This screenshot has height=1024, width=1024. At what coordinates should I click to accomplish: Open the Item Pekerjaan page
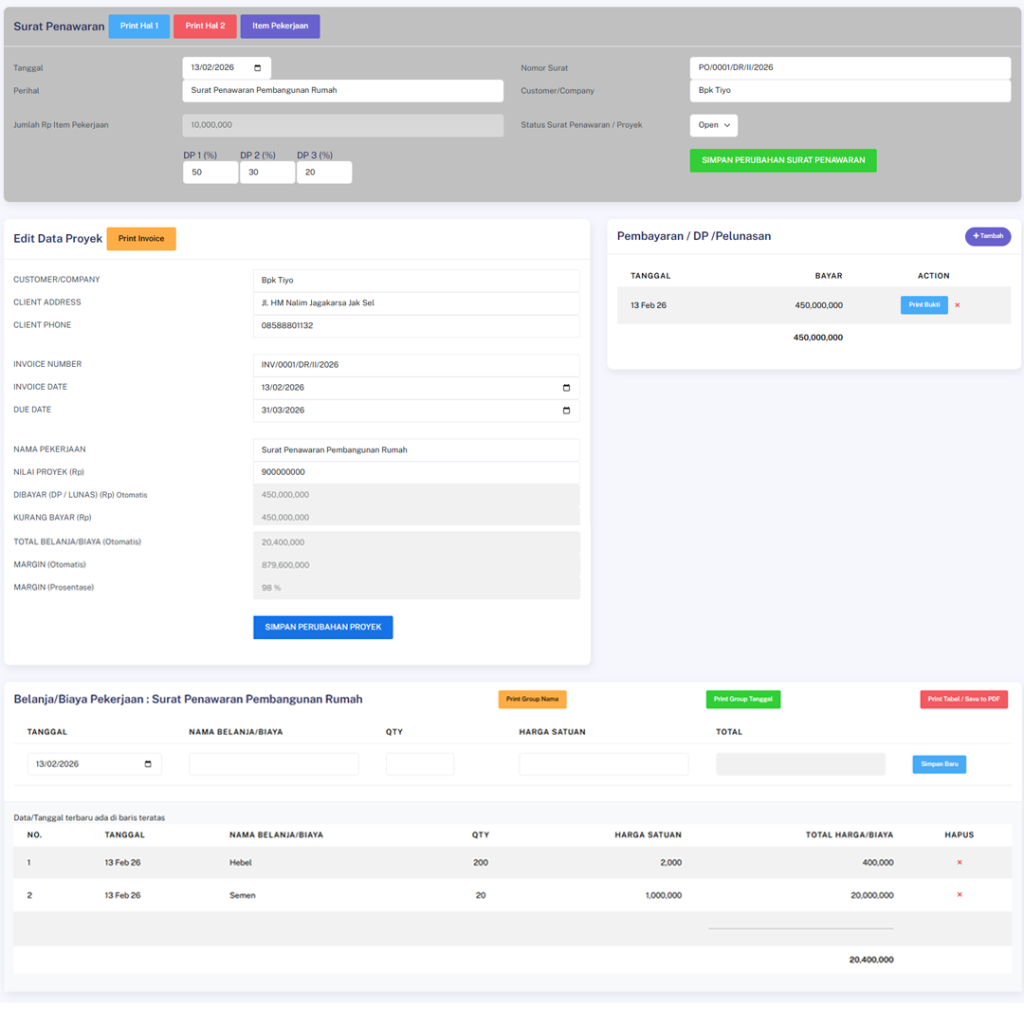280,26
